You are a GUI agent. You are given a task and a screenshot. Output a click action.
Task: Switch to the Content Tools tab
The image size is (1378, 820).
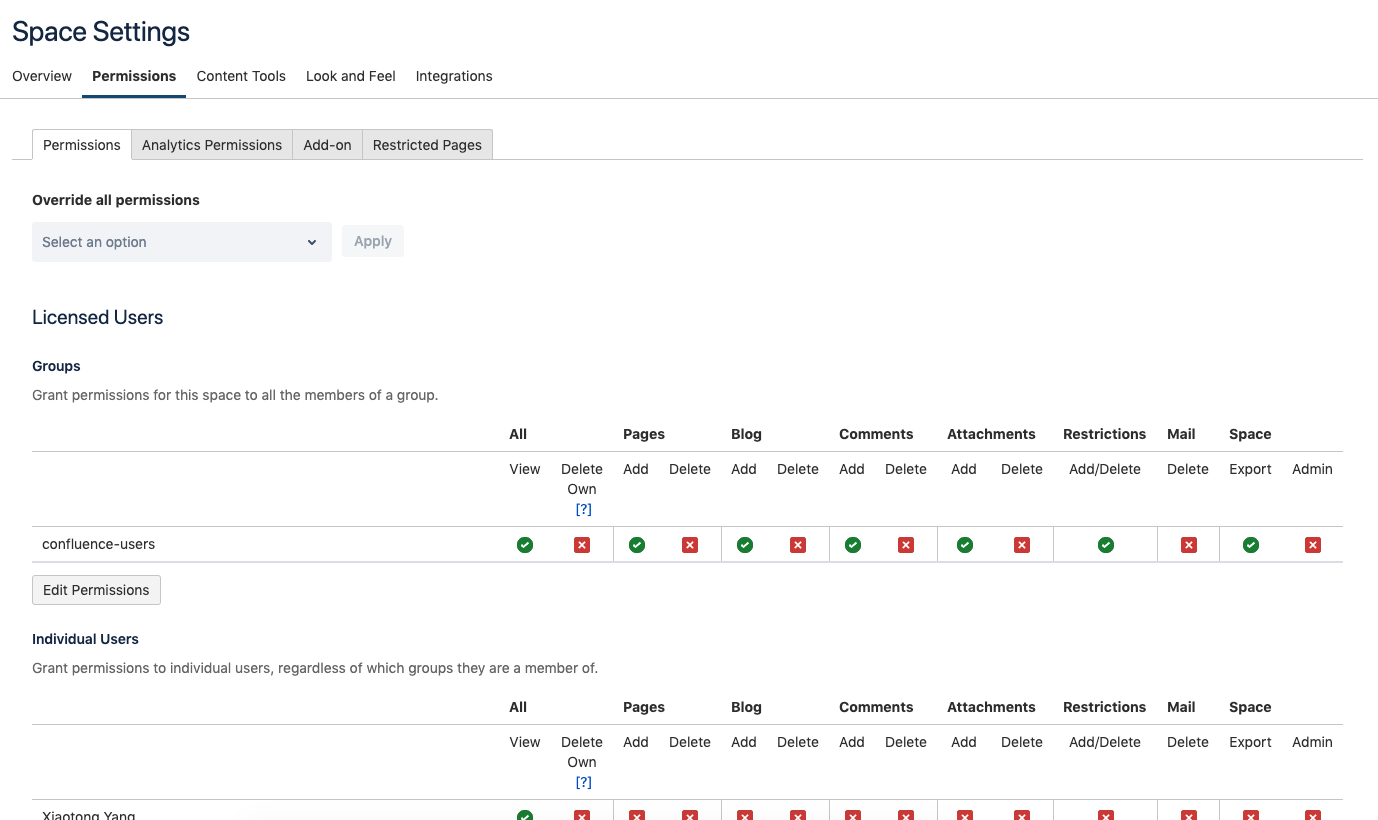point(241,76)
